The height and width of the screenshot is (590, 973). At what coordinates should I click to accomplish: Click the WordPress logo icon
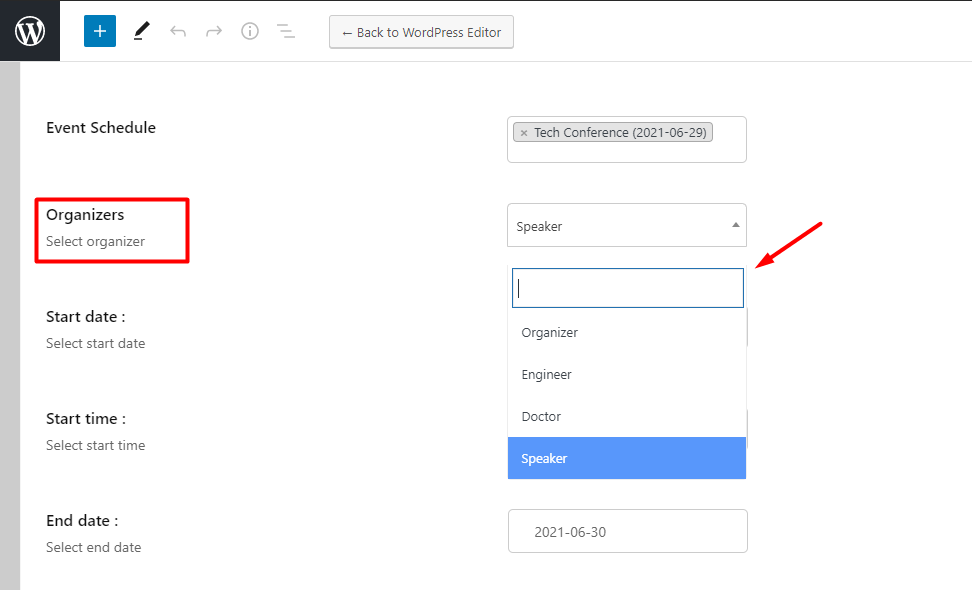point(30,31)
